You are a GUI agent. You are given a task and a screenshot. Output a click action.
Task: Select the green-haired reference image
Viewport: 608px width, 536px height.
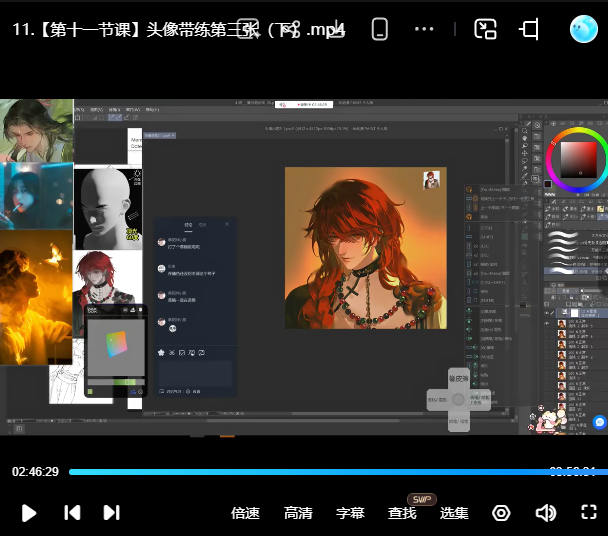pyautogui.click(x=36, y=130)
